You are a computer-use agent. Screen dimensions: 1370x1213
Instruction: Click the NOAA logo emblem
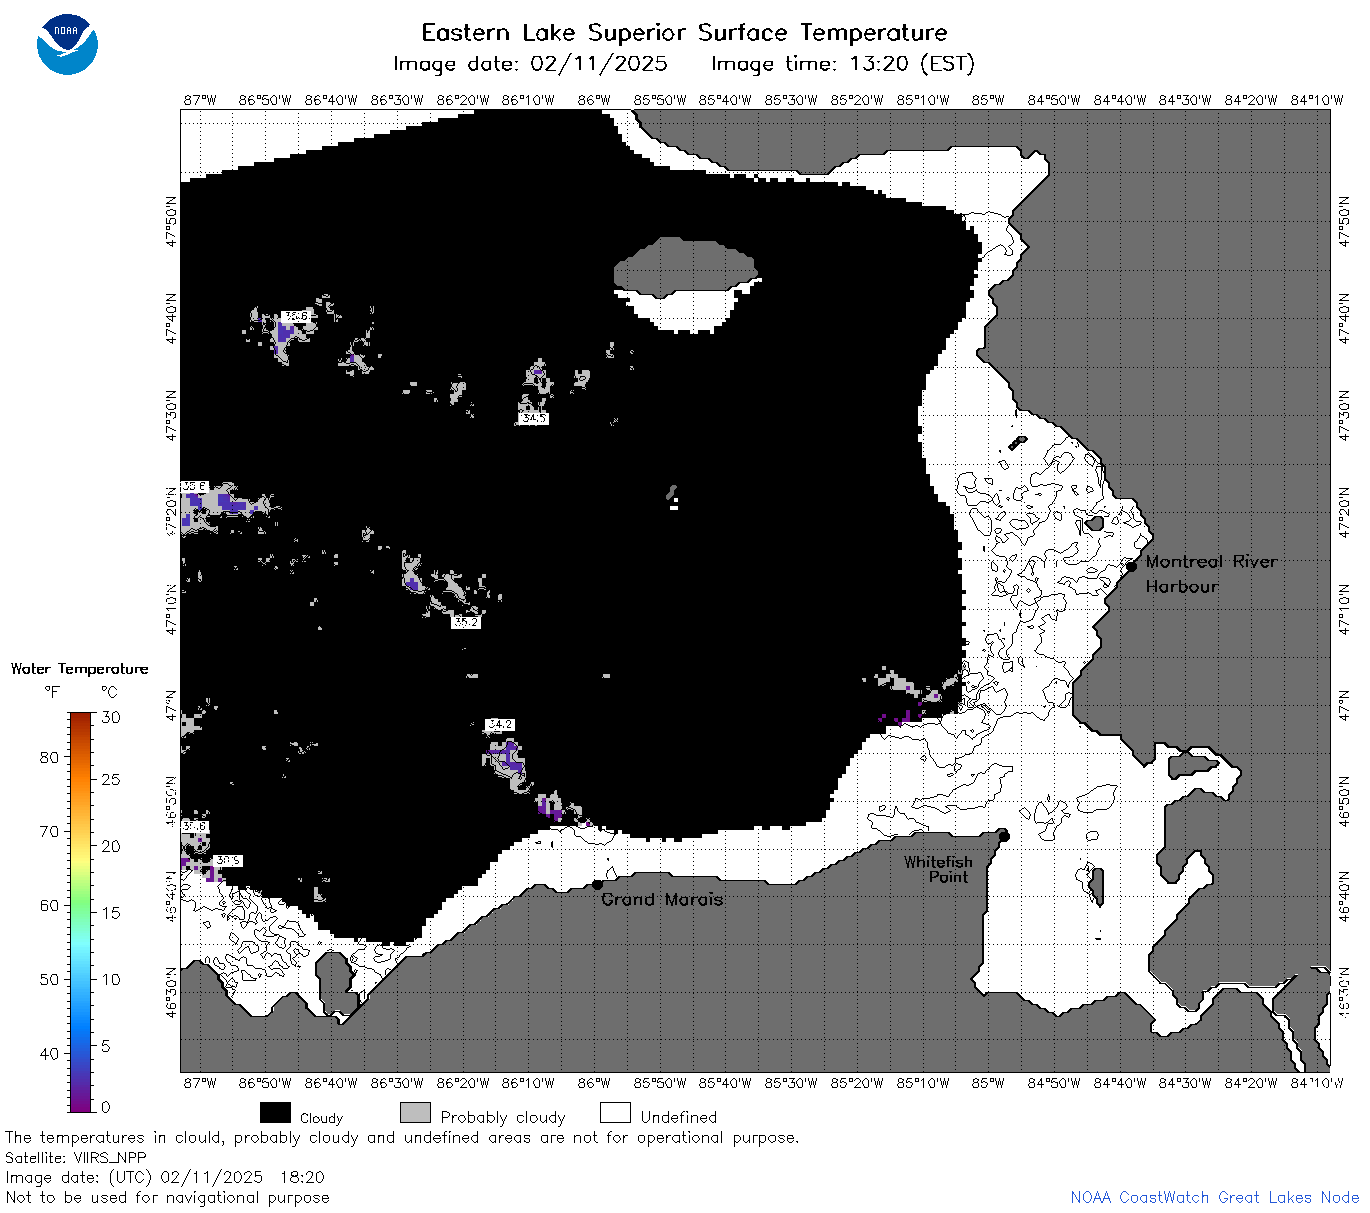(67, 44)
